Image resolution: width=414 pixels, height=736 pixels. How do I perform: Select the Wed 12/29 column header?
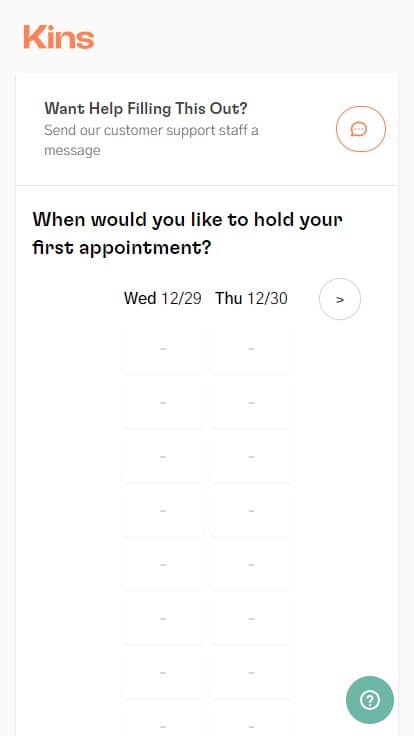pos(162,299)
